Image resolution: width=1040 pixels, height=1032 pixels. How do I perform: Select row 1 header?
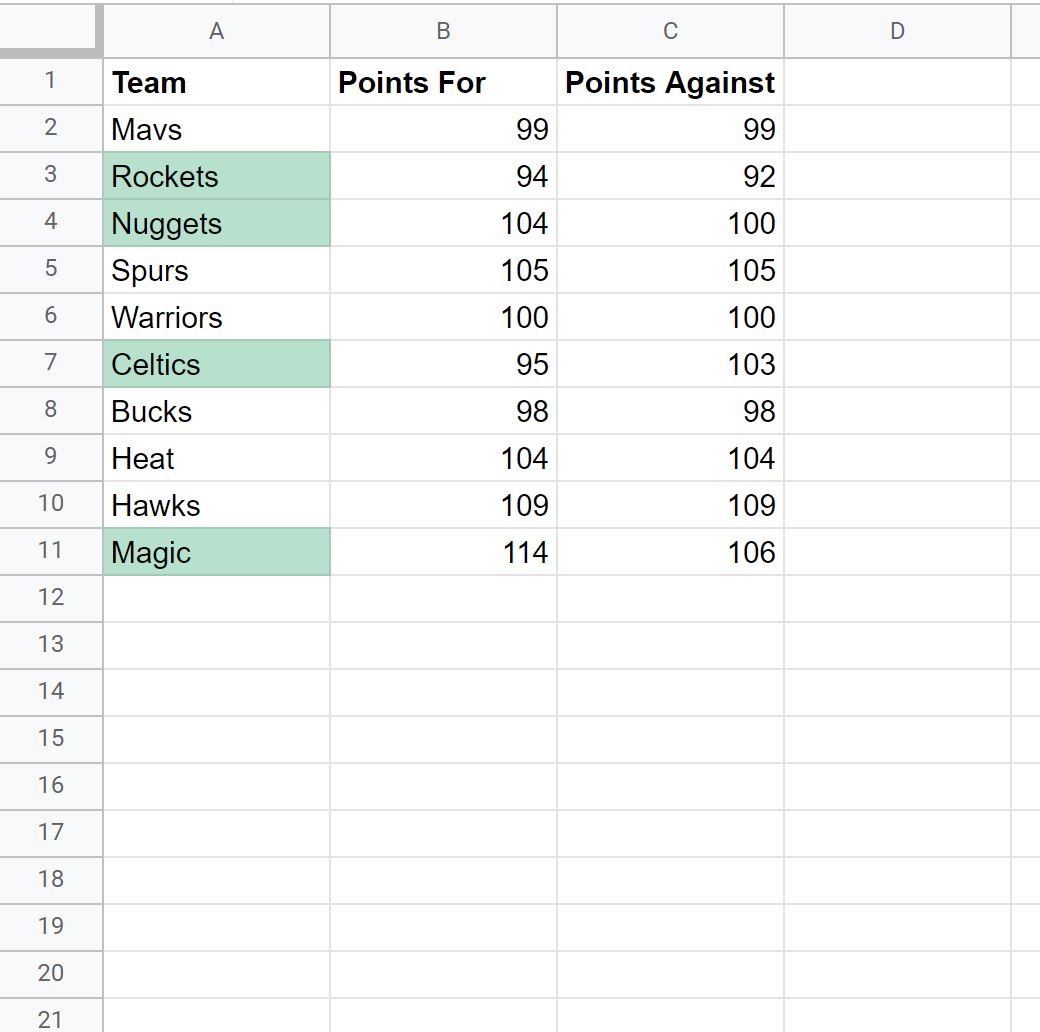pyautogui.click(x=50, y=82)
